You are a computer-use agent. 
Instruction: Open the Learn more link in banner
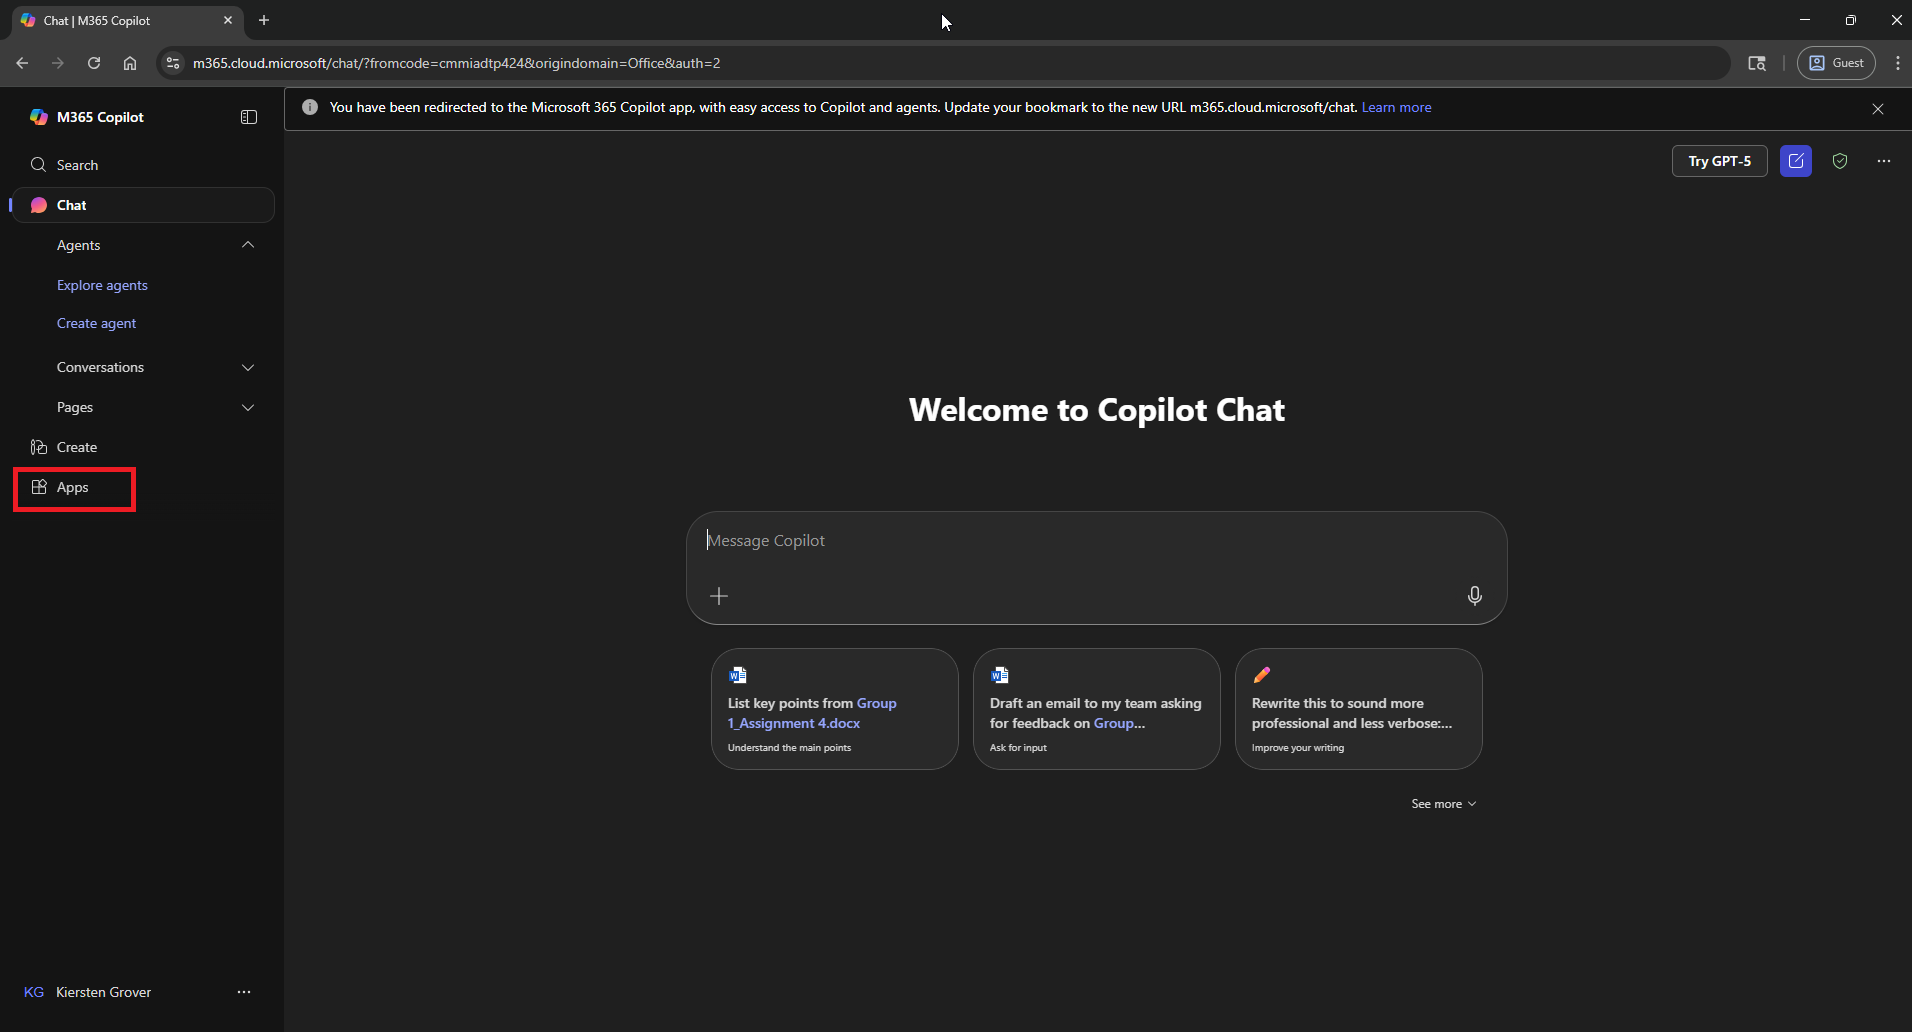pyautogui.click(x=1396, y=107)
